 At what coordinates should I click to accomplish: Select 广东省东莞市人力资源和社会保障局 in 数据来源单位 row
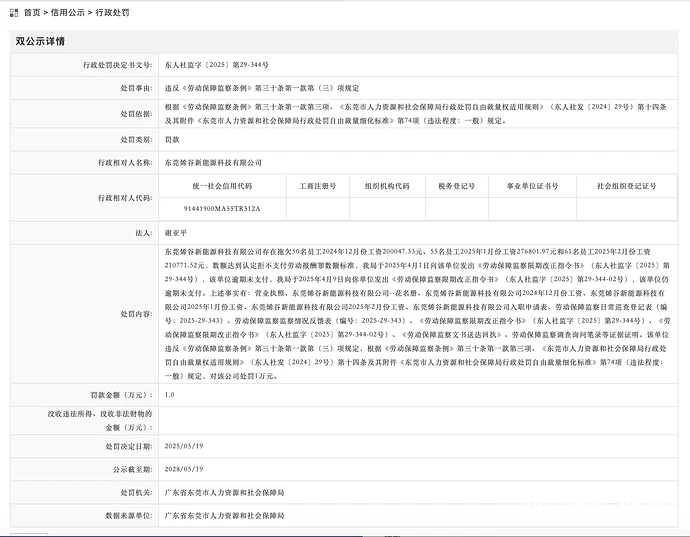pos(224,515)
